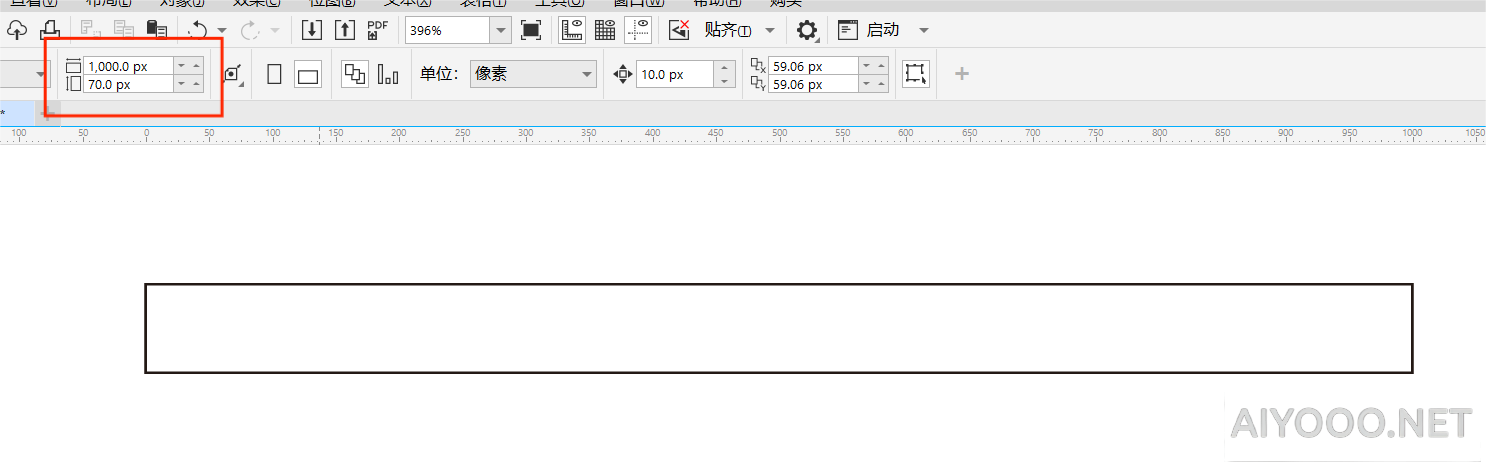Select landscape page orientation

click(308, 74)
